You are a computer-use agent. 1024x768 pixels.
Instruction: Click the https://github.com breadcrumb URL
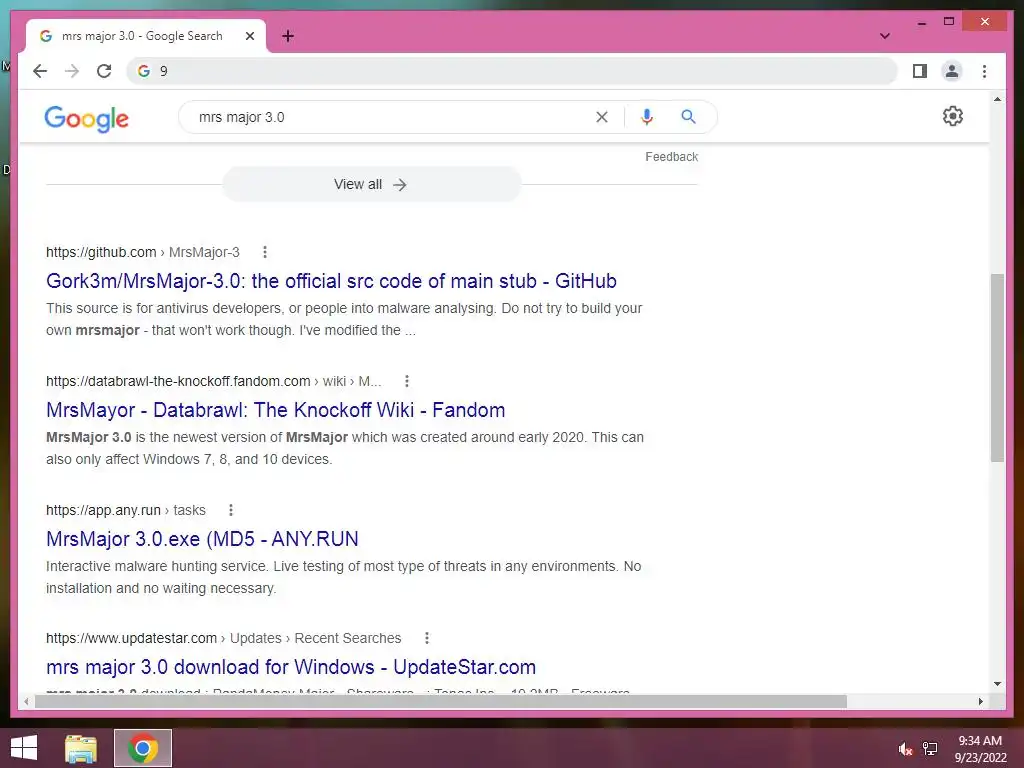point(101,252)
